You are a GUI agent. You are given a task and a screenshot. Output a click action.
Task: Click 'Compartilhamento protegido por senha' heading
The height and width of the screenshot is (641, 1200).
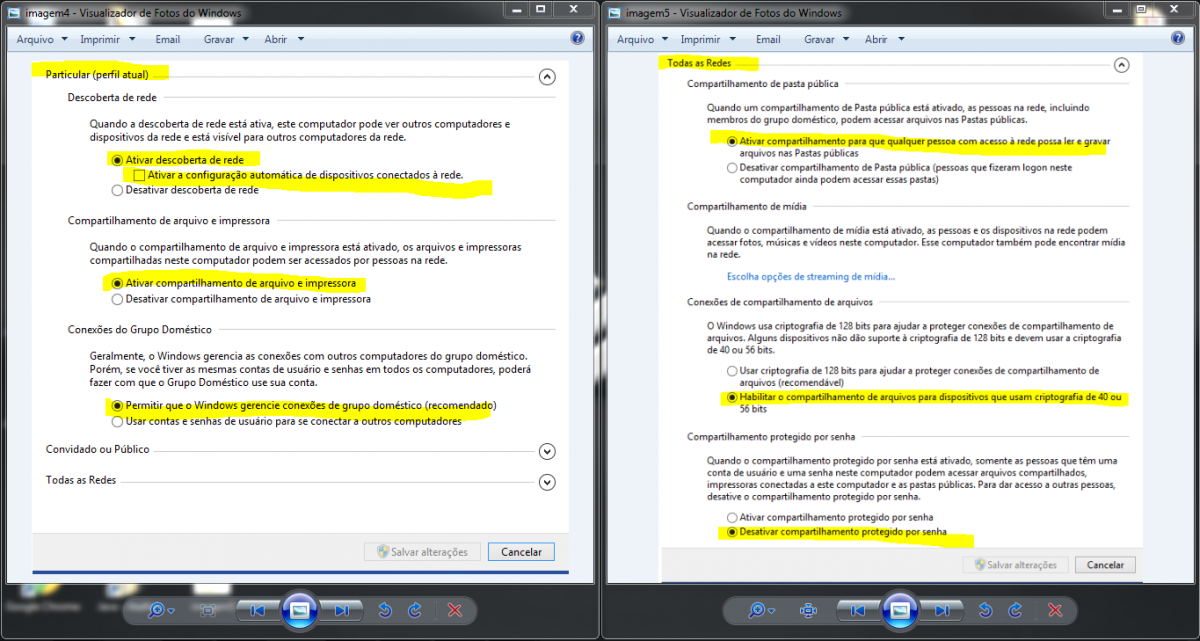click(x=773, y=437)
